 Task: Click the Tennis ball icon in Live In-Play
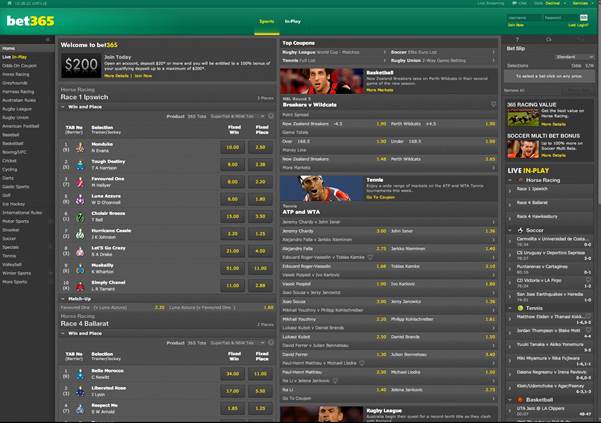click(520, 308)
